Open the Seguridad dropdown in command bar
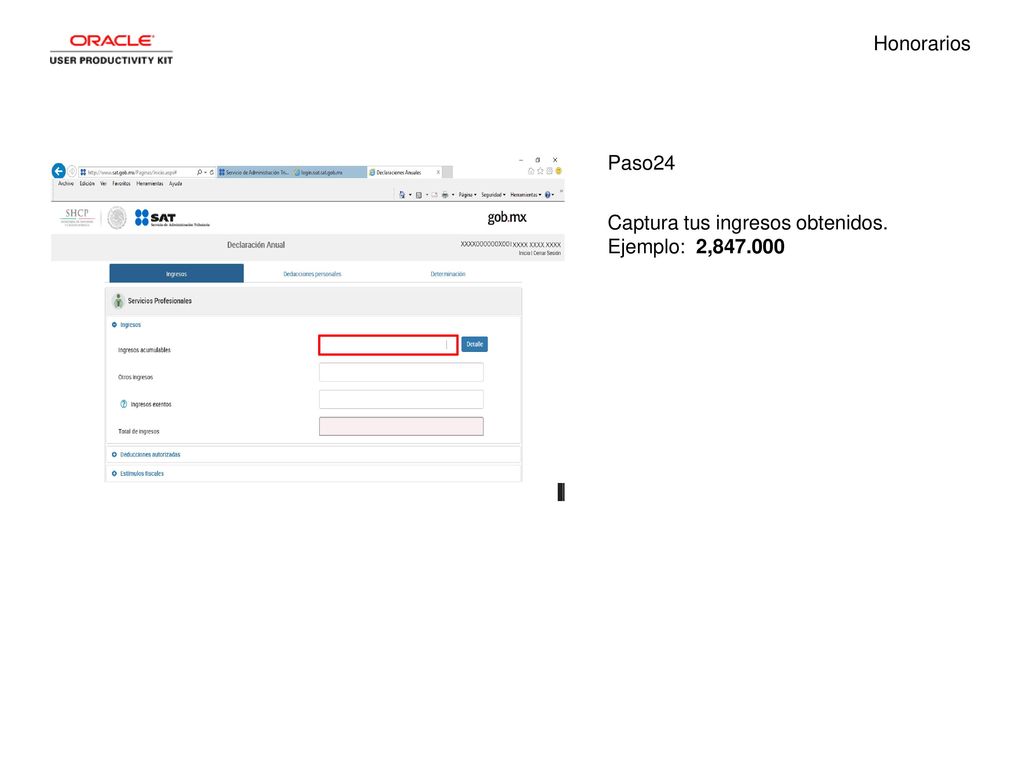The width and height of the screenshot is (1024, 768). 493,195
